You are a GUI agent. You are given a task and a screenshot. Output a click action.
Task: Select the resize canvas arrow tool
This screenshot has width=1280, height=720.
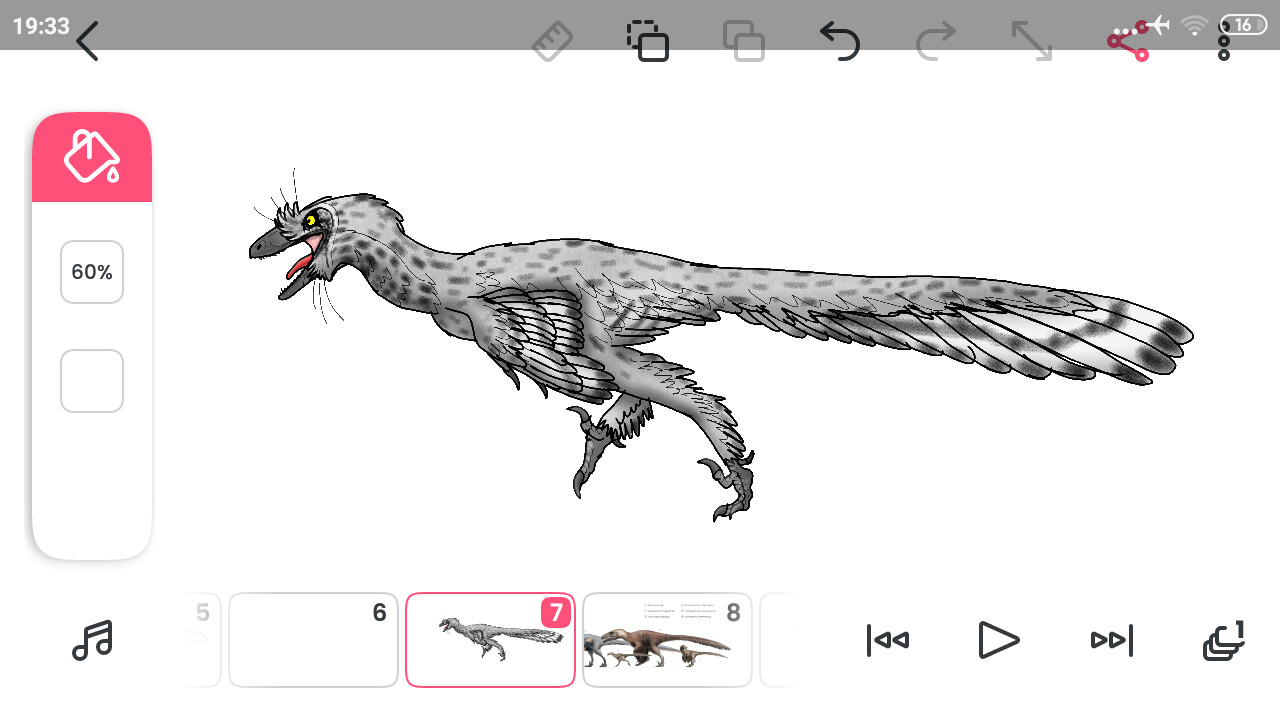pos(1031,41)
